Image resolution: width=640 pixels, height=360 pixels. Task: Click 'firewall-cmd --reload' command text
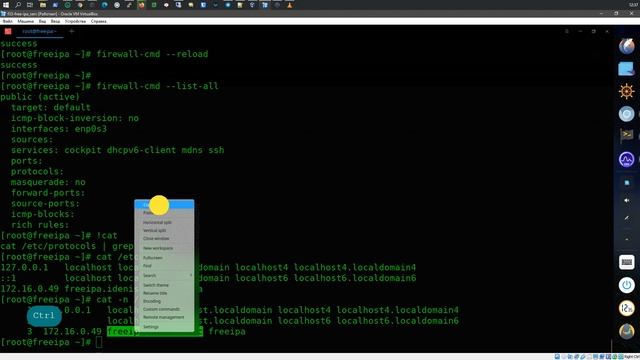click(152, 54)
